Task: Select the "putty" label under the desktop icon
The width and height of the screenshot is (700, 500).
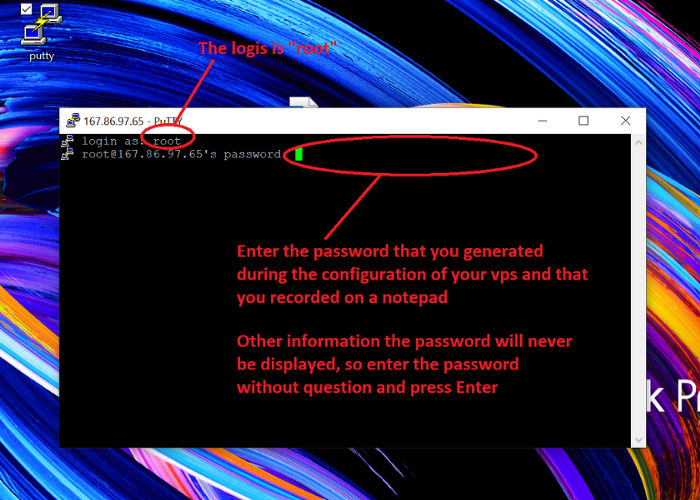Action: [42, 57]
